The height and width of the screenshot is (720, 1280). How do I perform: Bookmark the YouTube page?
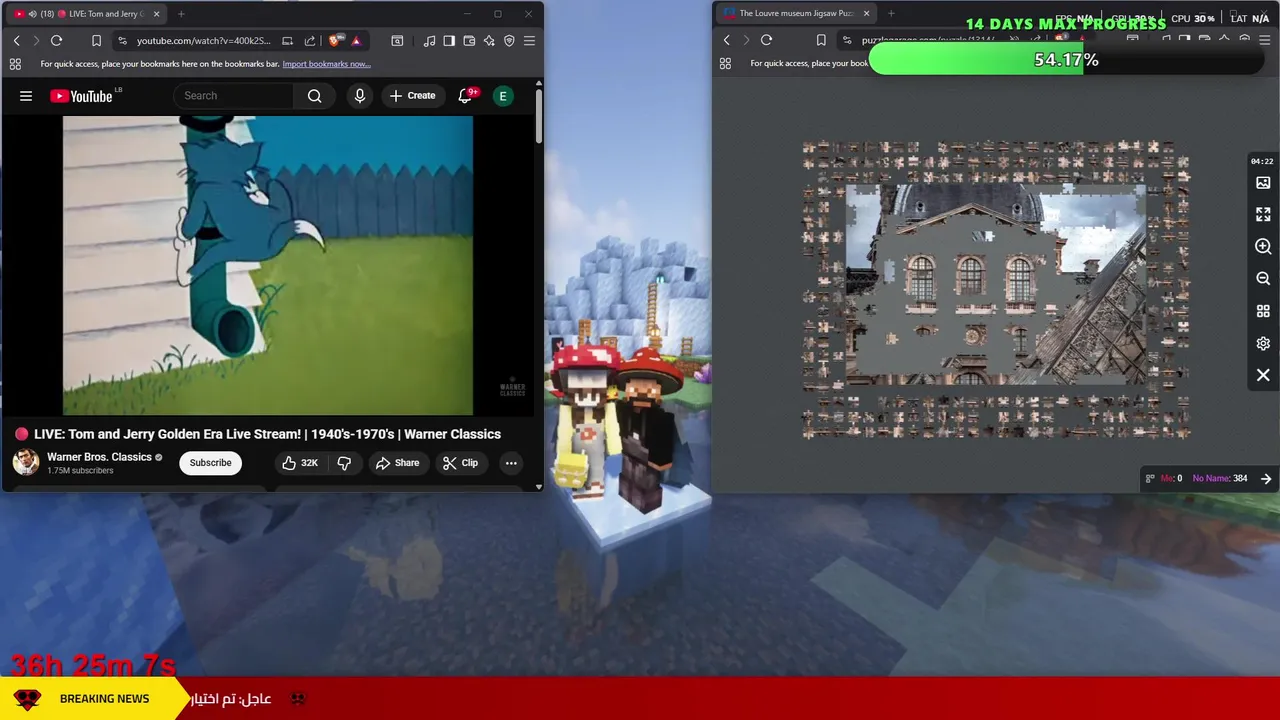pos(96,41)
